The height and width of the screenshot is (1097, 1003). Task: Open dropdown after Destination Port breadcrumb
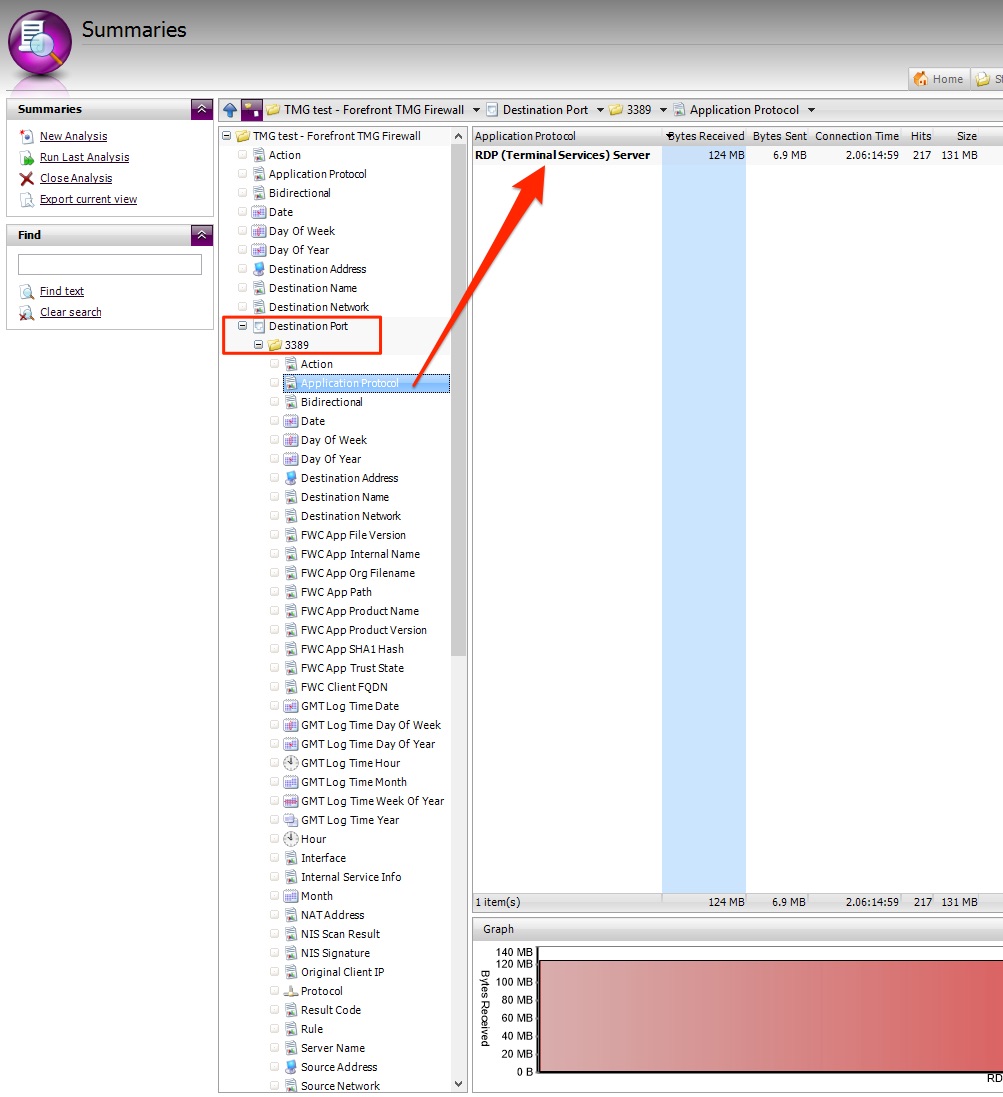tap(600, 110)
